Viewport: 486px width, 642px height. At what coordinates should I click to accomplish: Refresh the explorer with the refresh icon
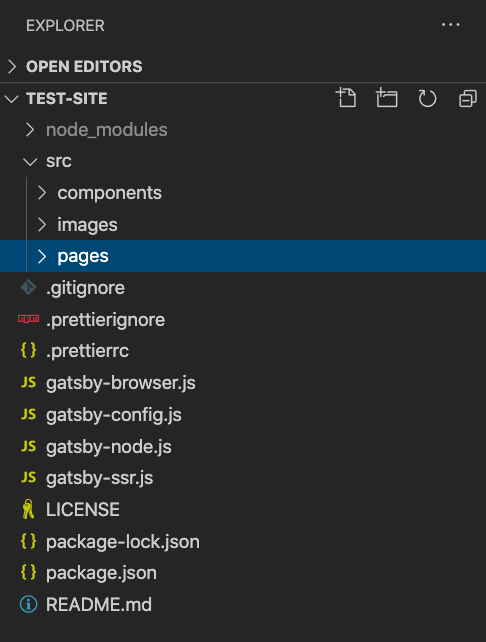427,98
